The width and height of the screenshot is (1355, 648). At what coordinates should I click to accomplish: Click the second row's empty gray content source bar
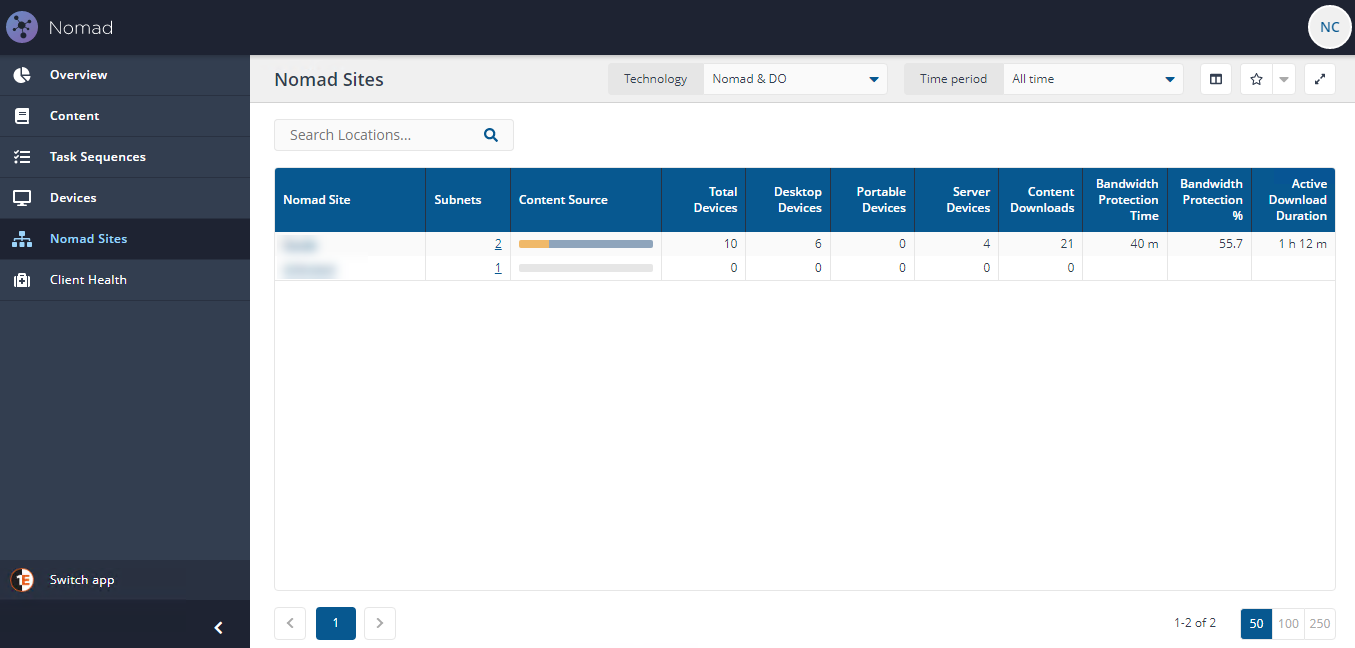(586, 268)
